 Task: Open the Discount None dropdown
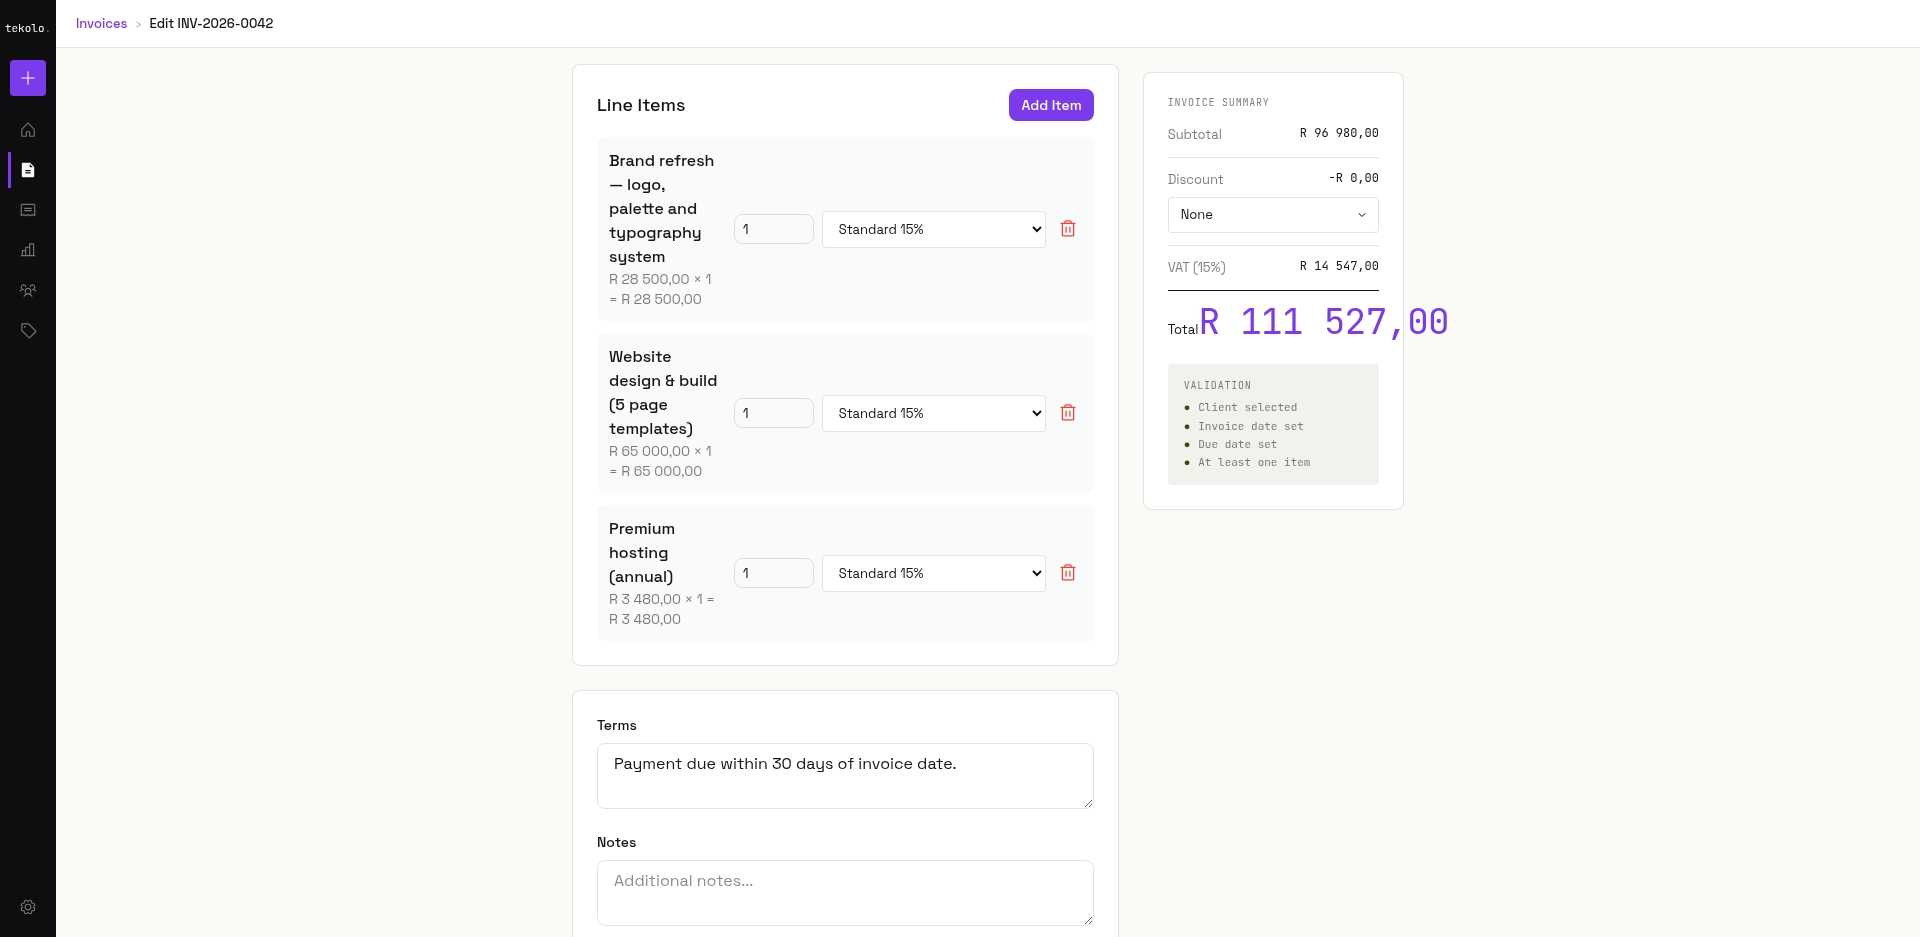pos(1273,215)
